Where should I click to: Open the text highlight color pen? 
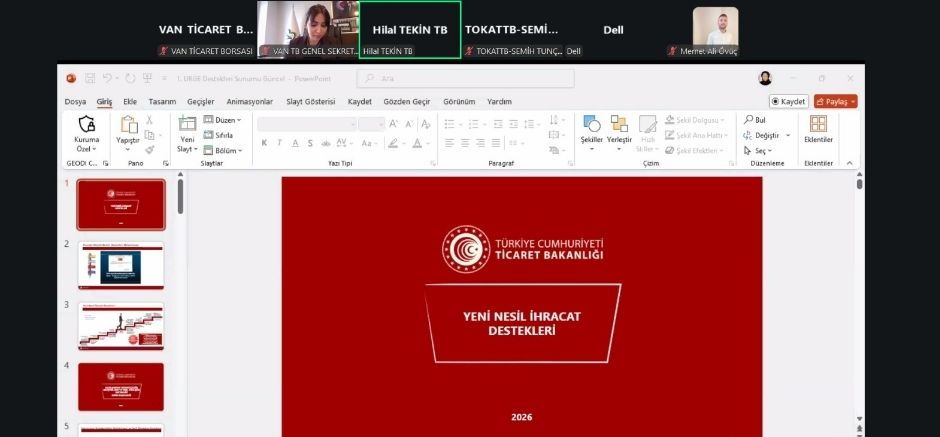pos(393,143)
